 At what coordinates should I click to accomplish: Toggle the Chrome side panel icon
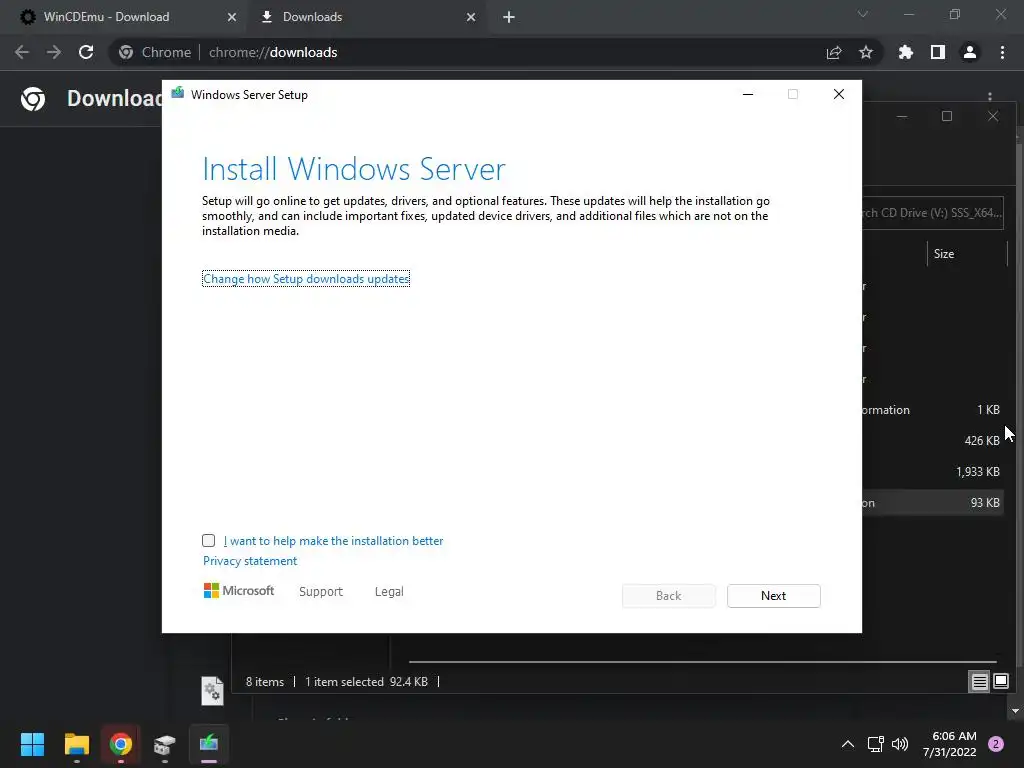pos(938,52)
